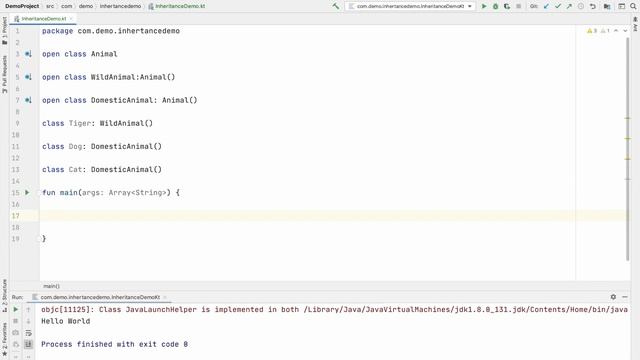The width and height of the screenshot is (640, 360).
Task: Click the Git commit checkmark icon
Action: (x=558, y=6)
